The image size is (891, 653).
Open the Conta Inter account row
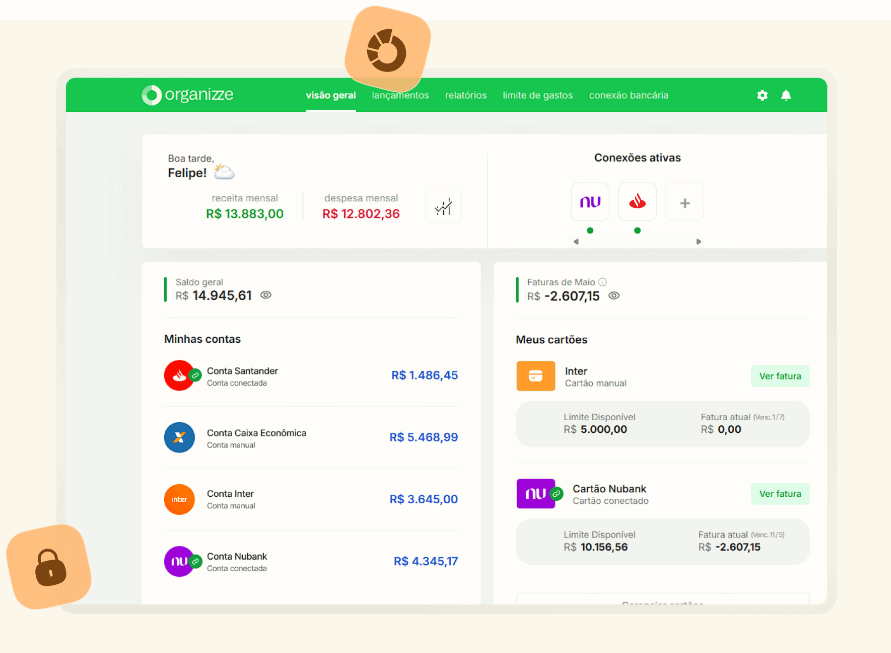click(310, 499)
